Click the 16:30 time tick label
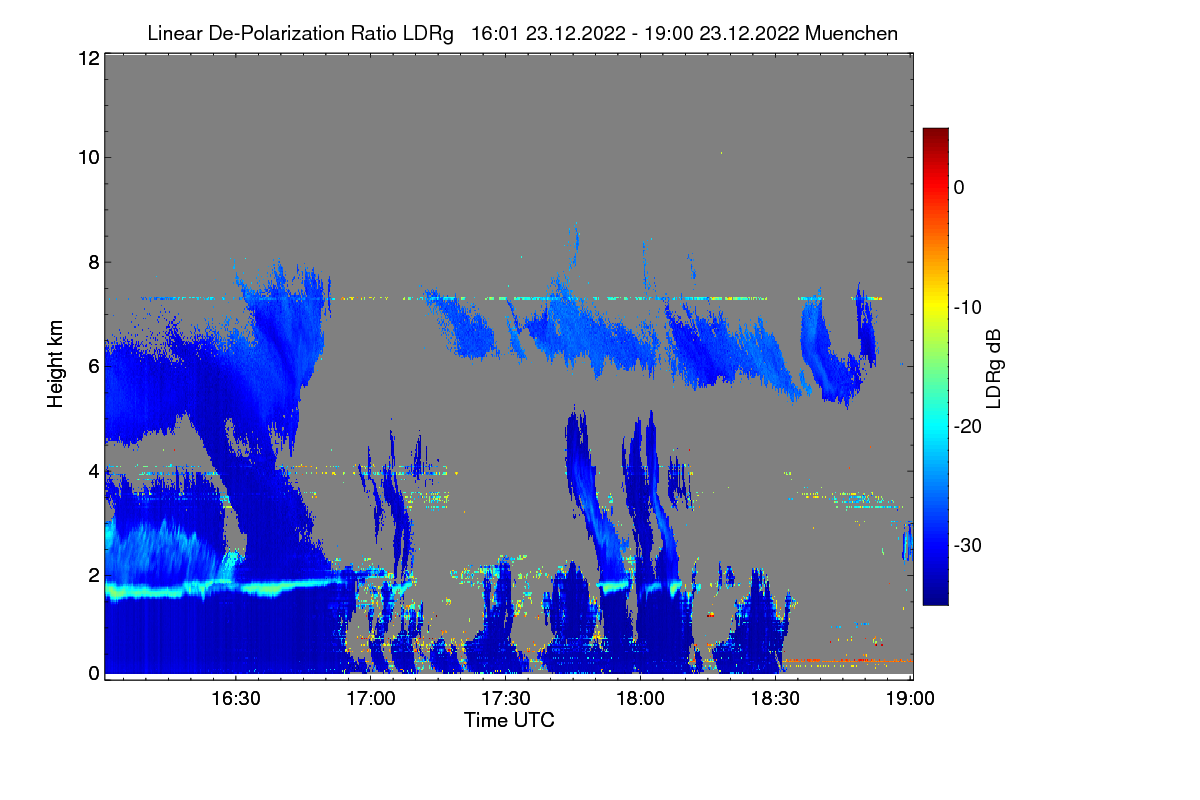This screenshot has height=800, width=1200. point(236,698)
